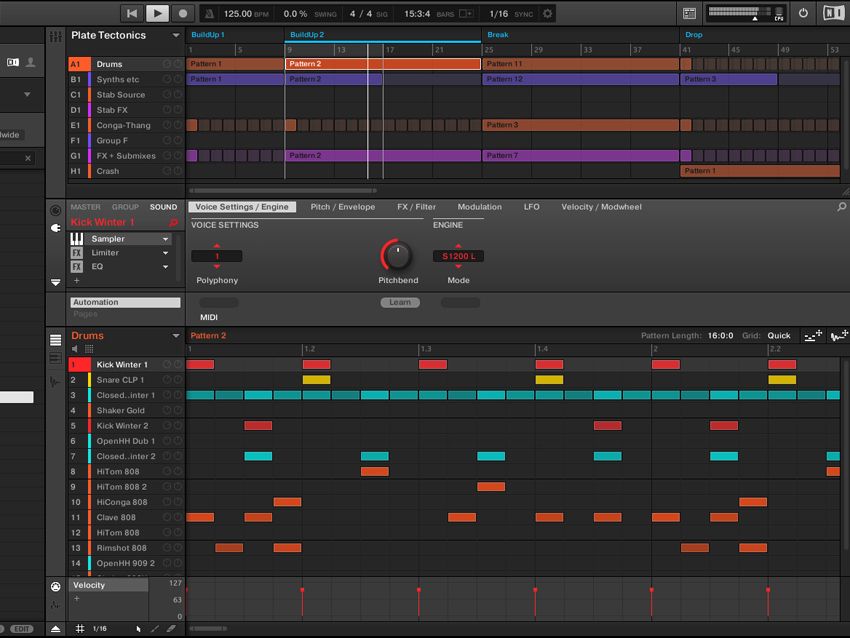Open audio settings with the gear icon
The image size is (850, 638).
tap(547, 14)
